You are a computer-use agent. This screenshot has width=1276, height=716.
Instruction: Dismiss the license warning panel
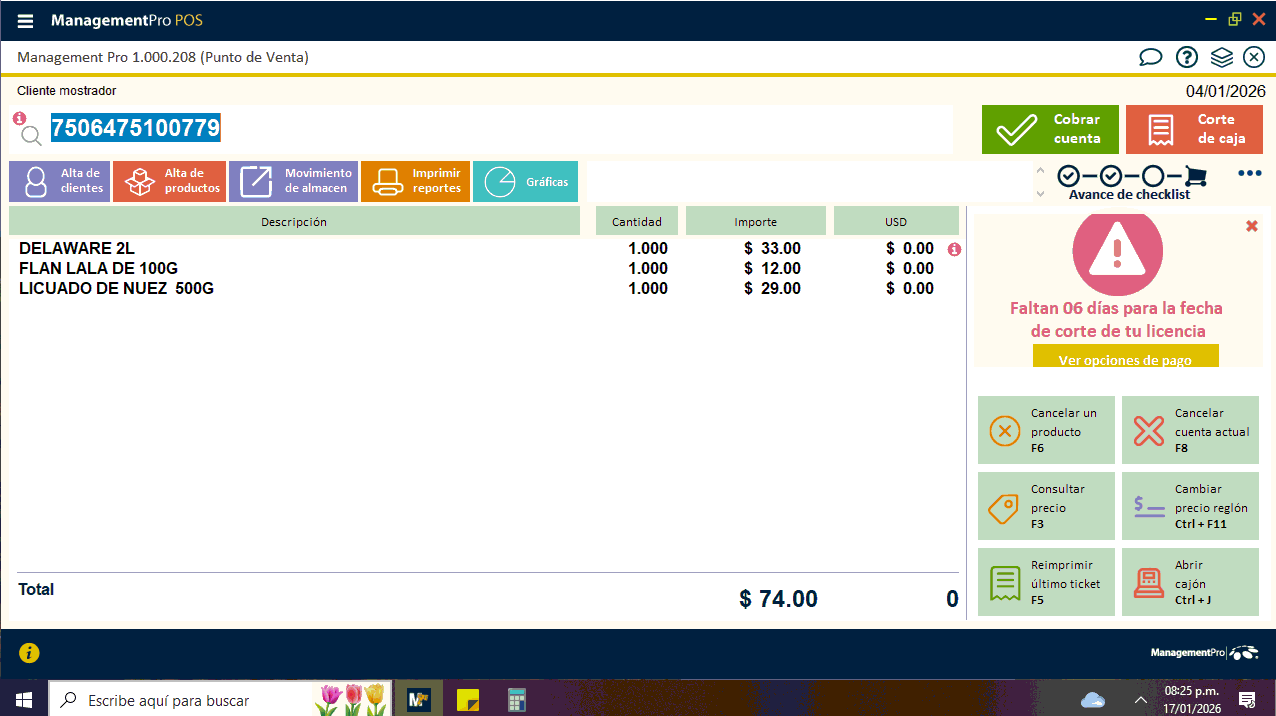[1251, 226]
